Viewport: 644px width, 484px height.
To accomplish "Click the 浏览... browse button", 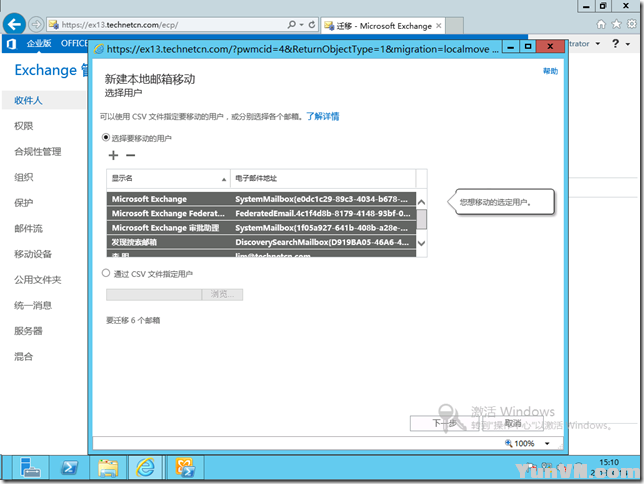I will click(222, 294).
